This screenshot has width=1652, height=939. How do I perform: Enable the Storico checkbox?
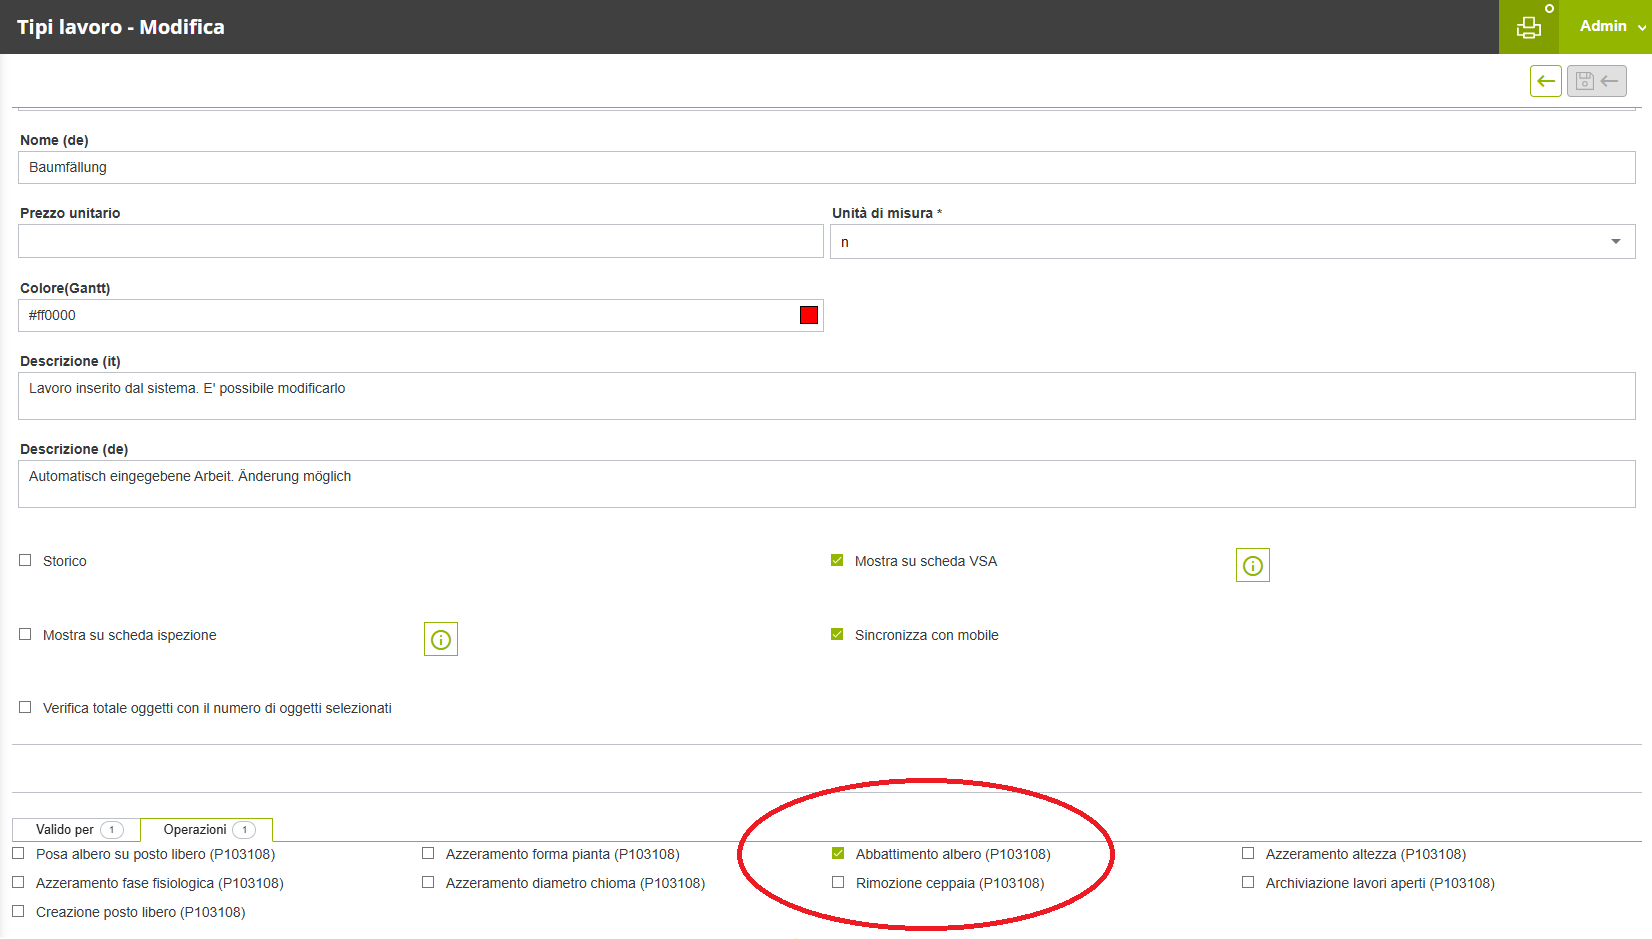[25, 561]
